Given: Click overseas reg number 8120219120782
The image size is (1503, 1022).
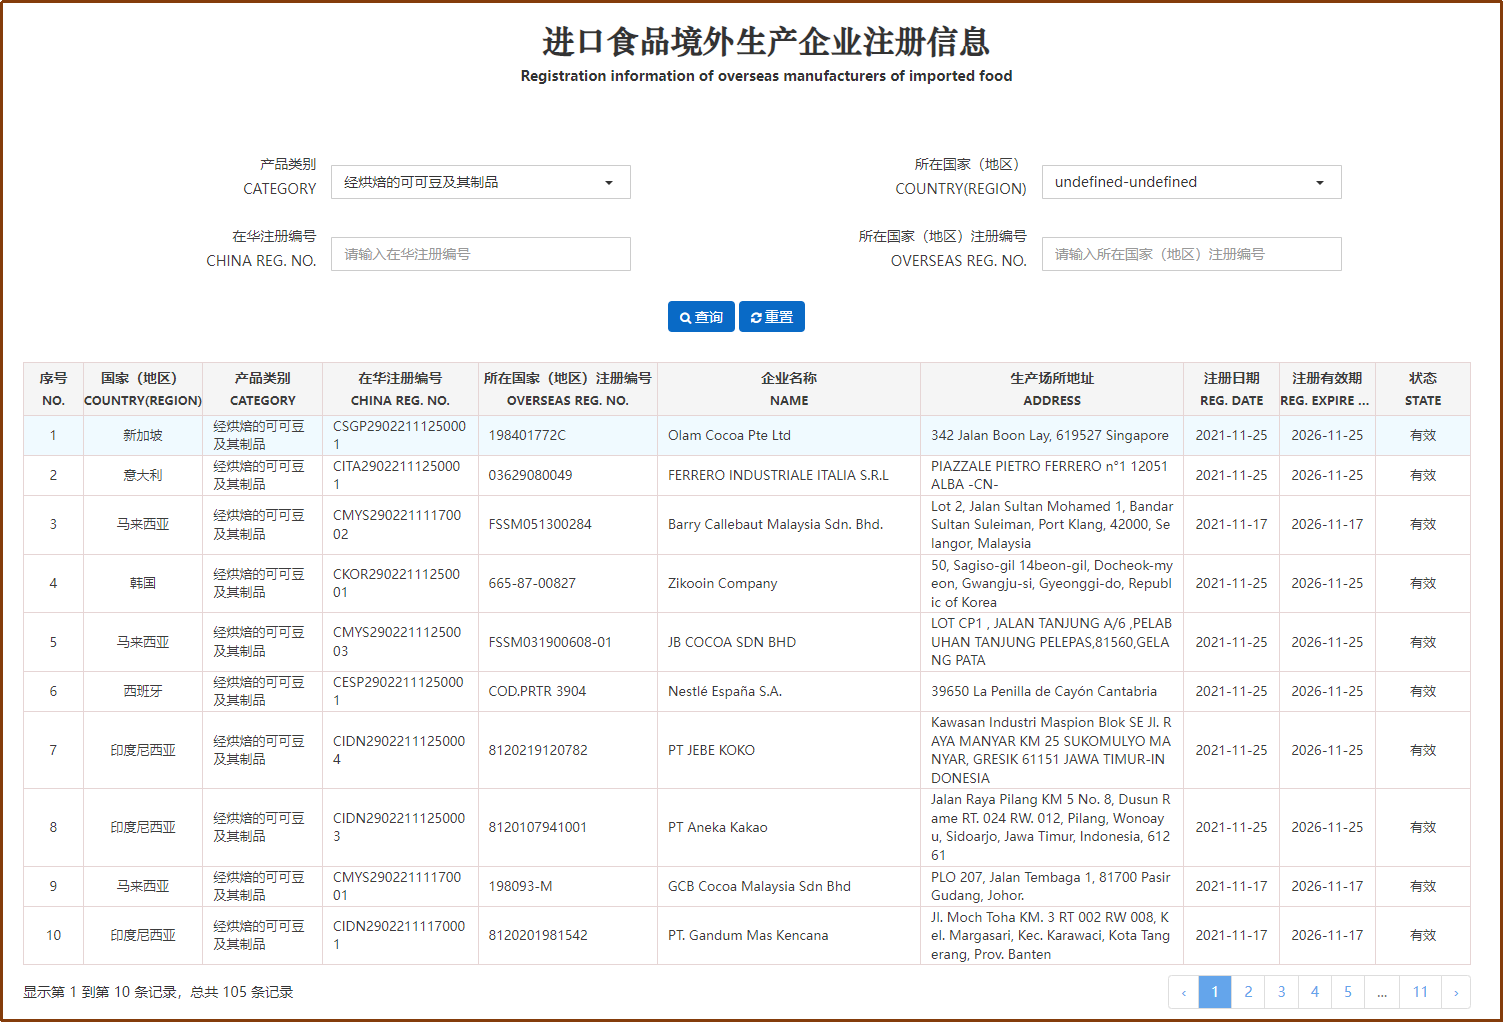Looking at the screenshot, I should point(538,750).
